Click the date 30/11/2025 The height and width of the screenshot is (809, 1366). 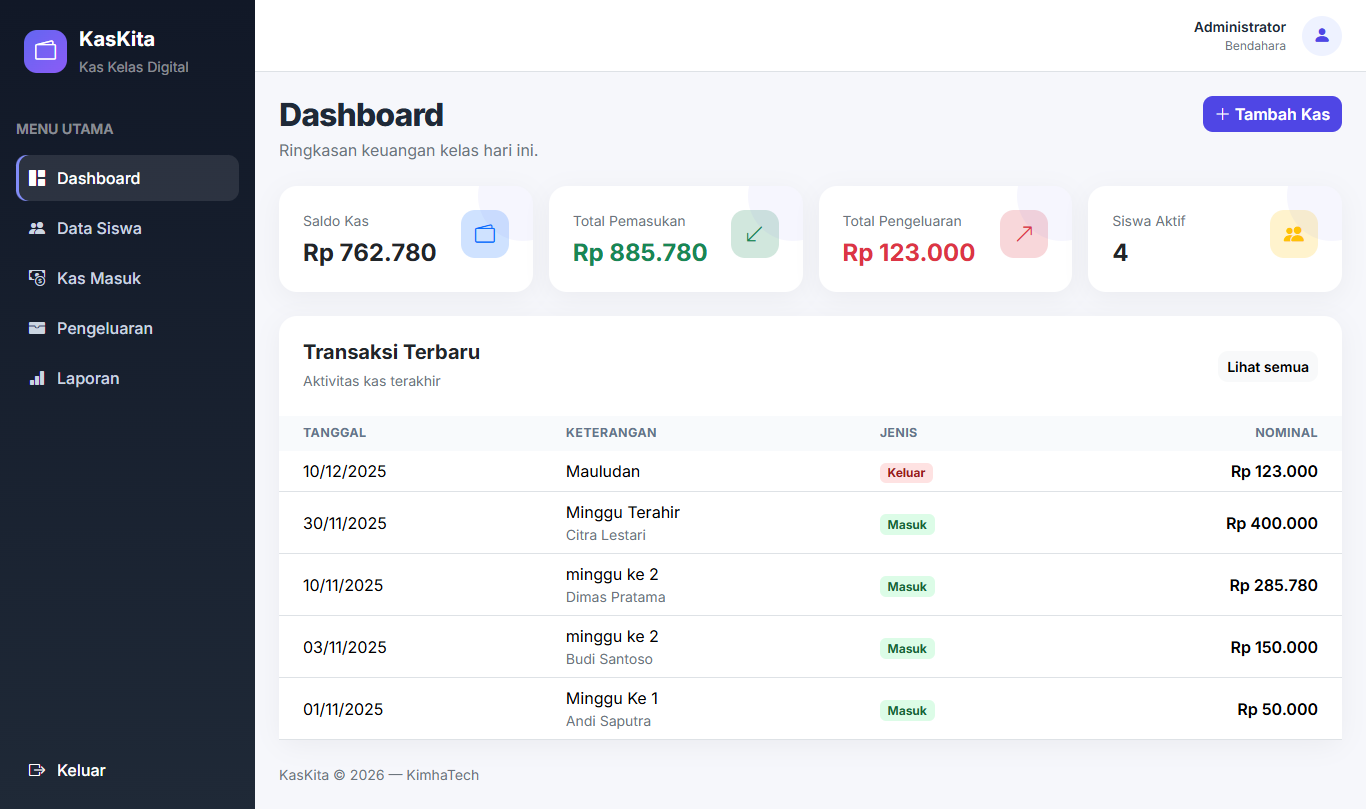(x=345, y=523)
